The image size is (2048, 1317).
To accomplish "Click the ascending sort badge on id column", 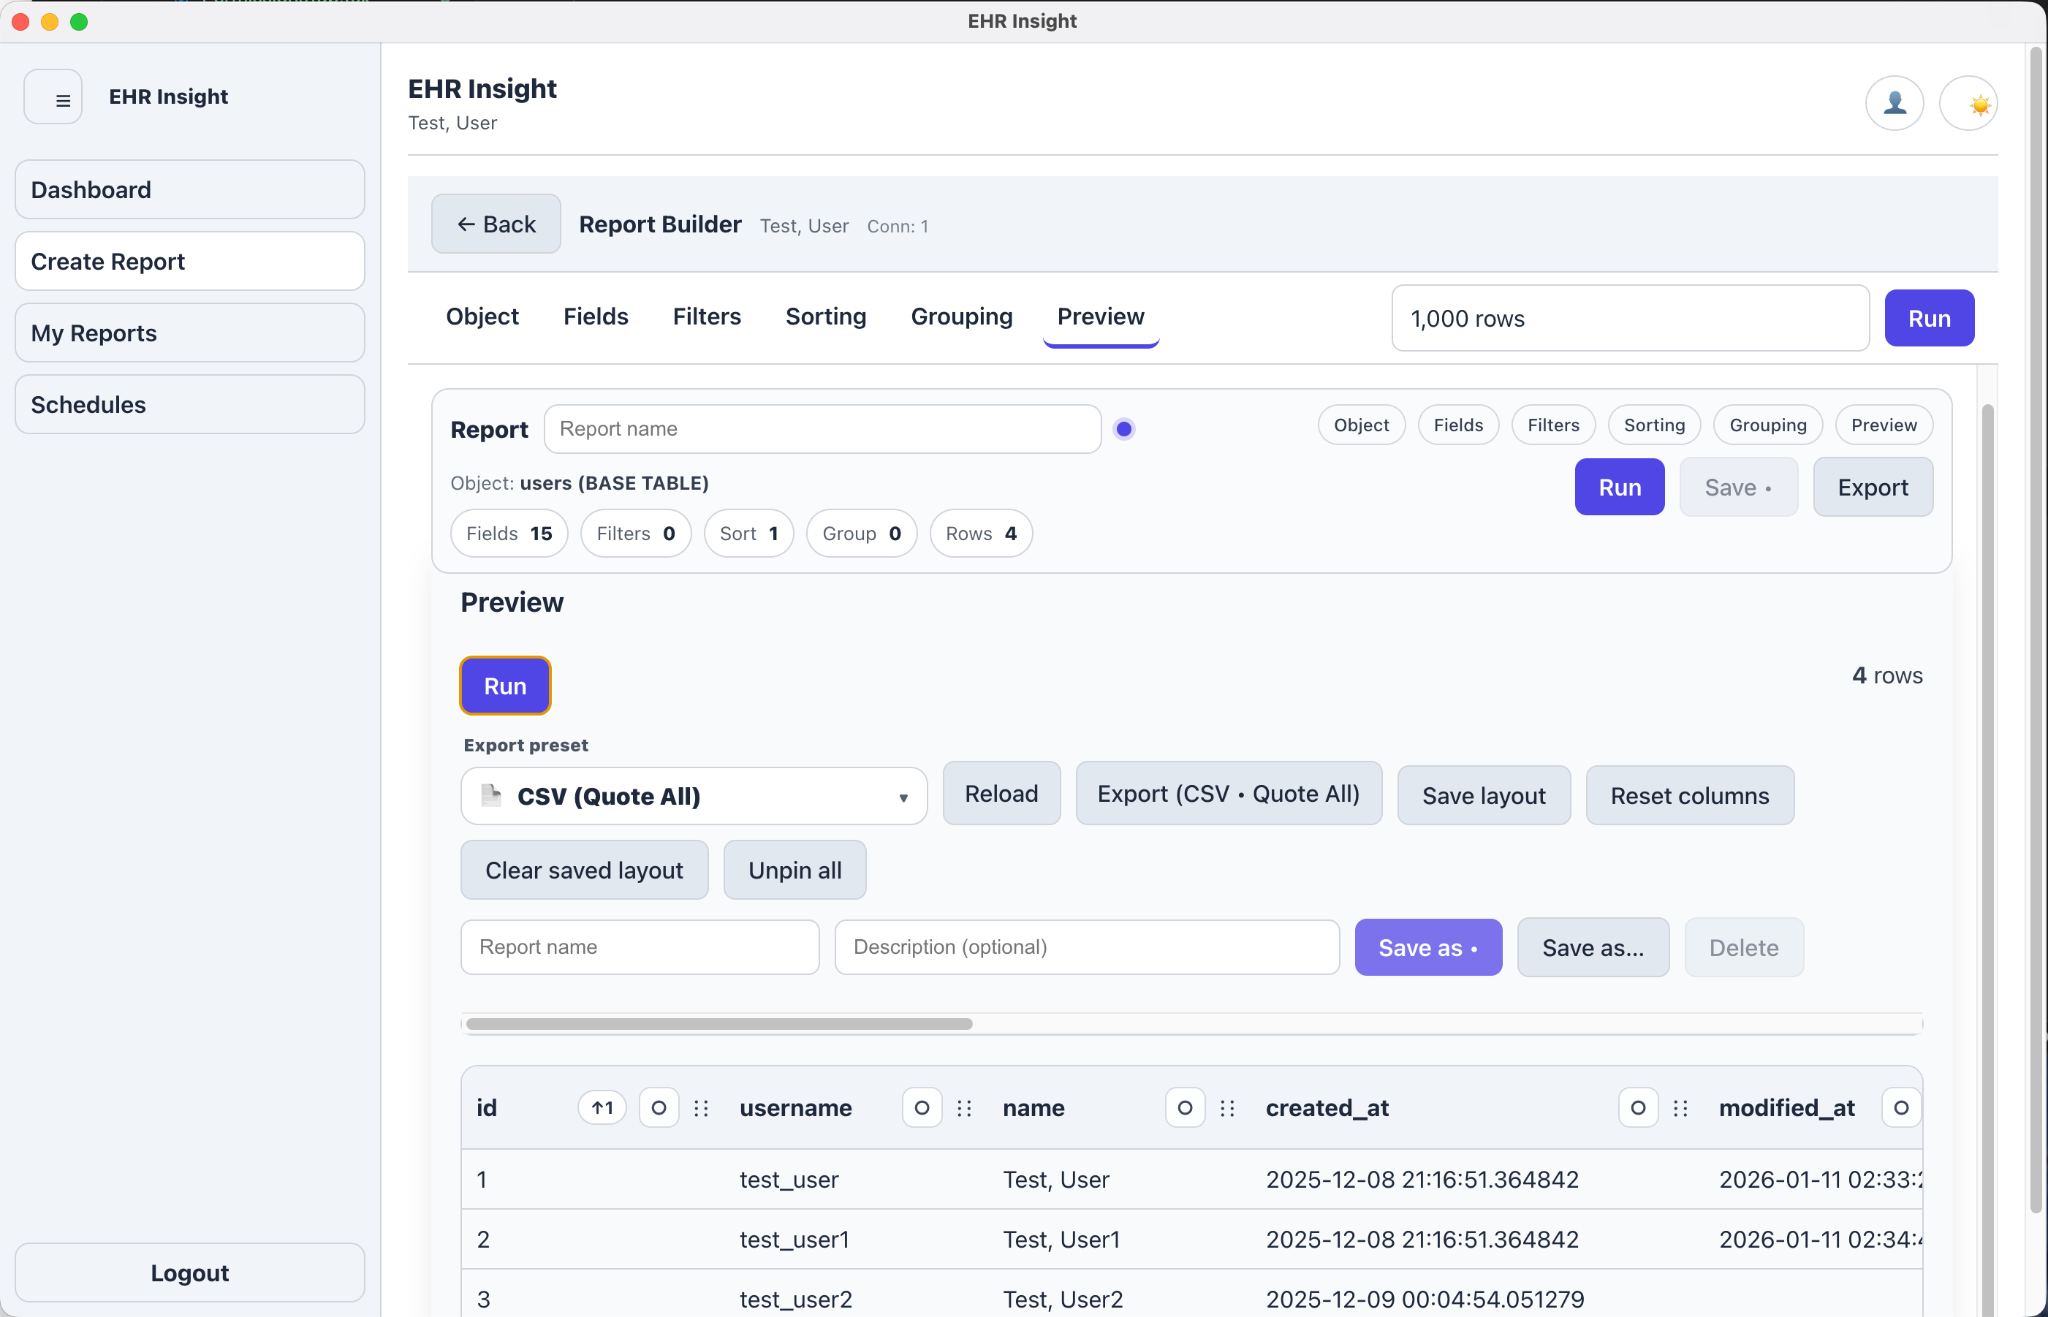I will (x=602, y=1108).
